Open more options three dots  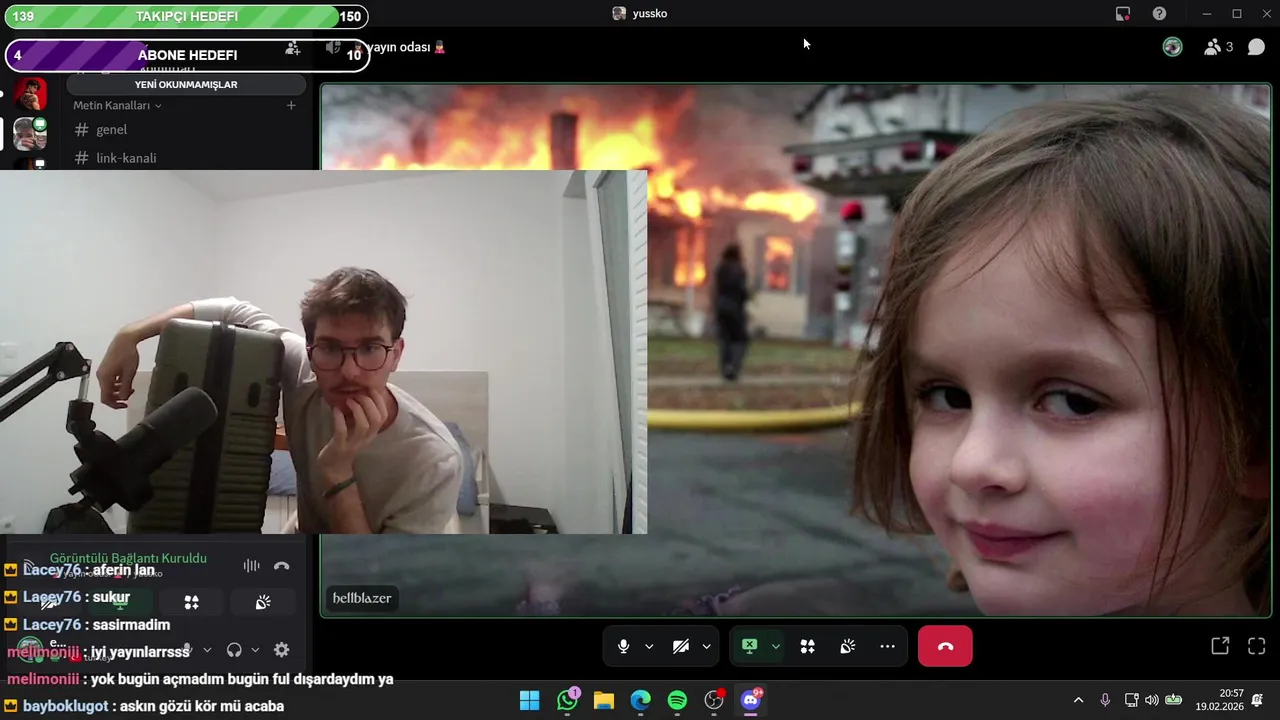(x=887, y=647)
